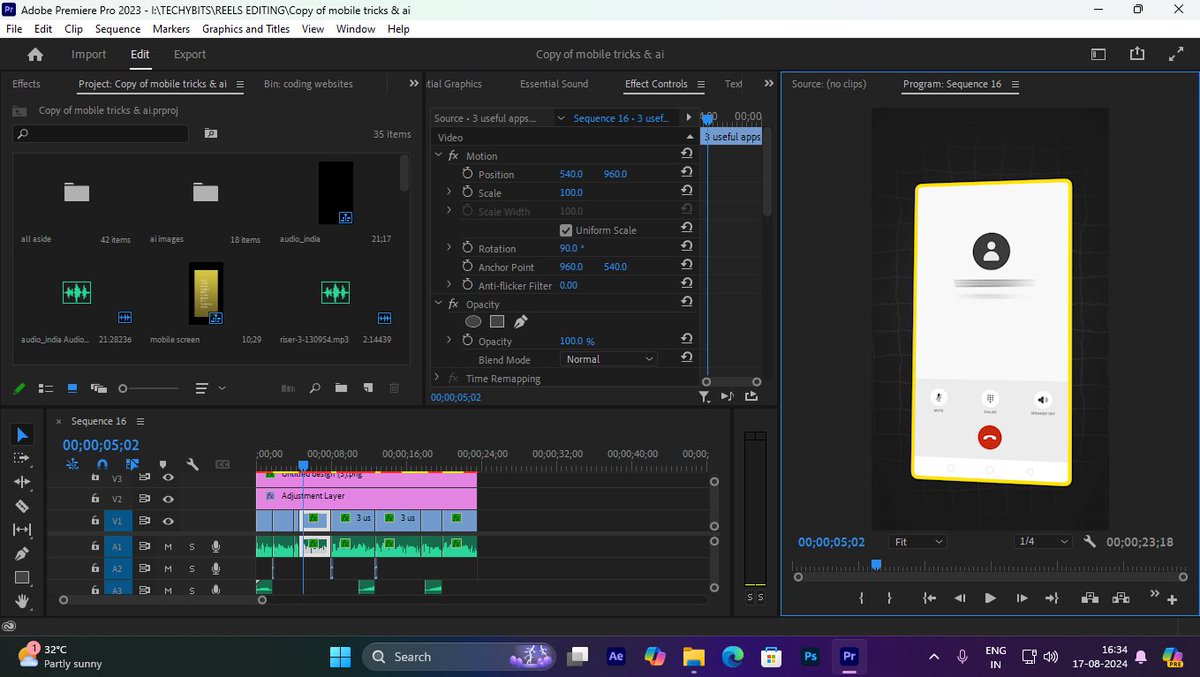Click New Bin folder icon in Project panel
The width and height of the screenshot is (1200, 677).
[x=341, y=388]
